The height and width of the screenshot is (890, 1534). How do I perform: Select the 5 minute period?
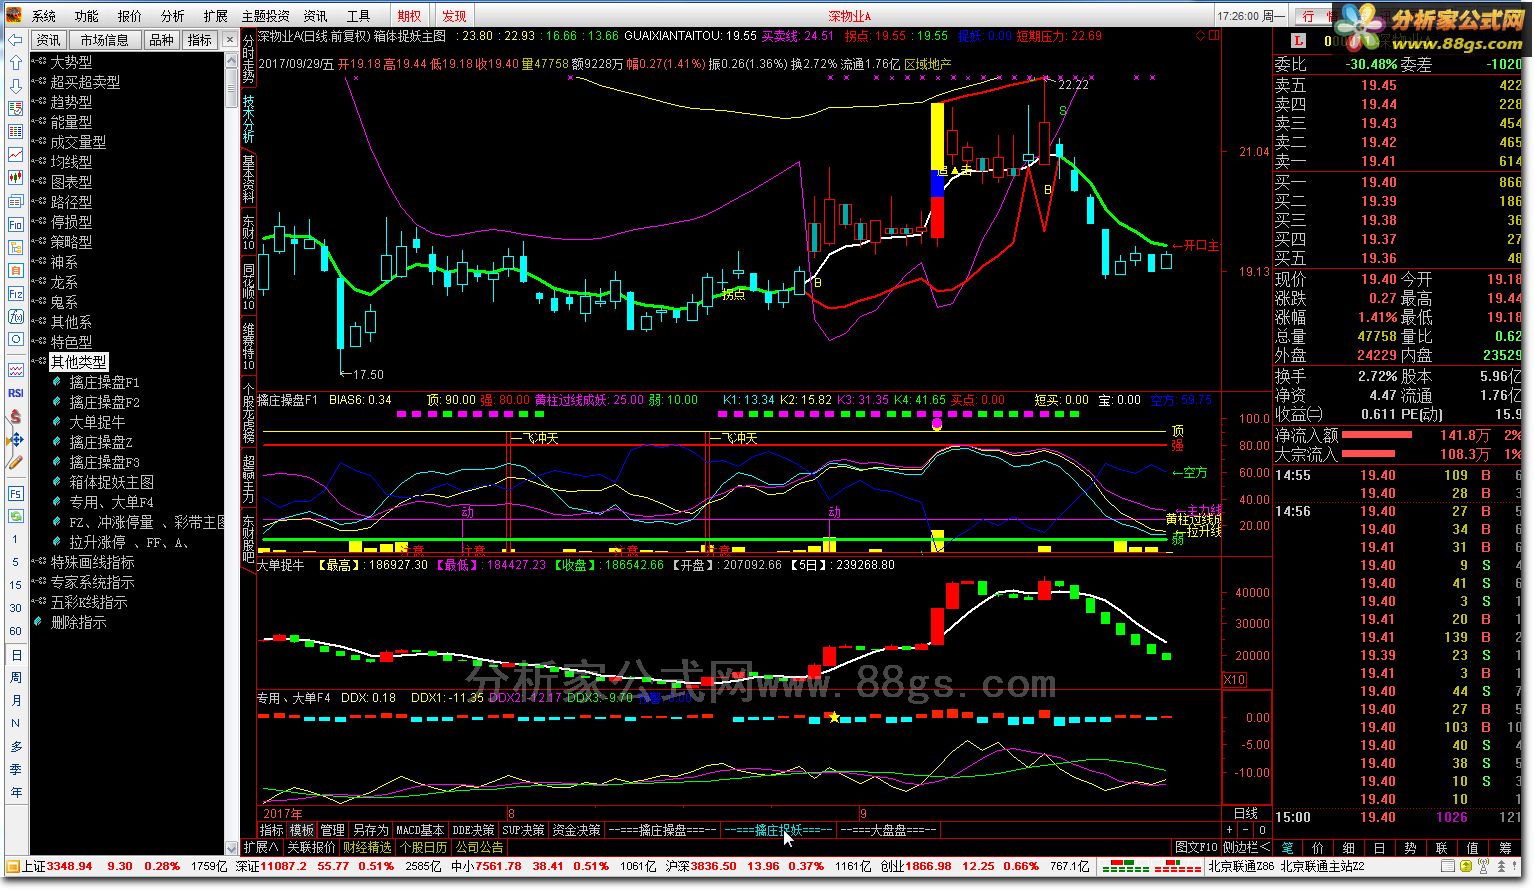pyautogui.click(x=15, y=563)
